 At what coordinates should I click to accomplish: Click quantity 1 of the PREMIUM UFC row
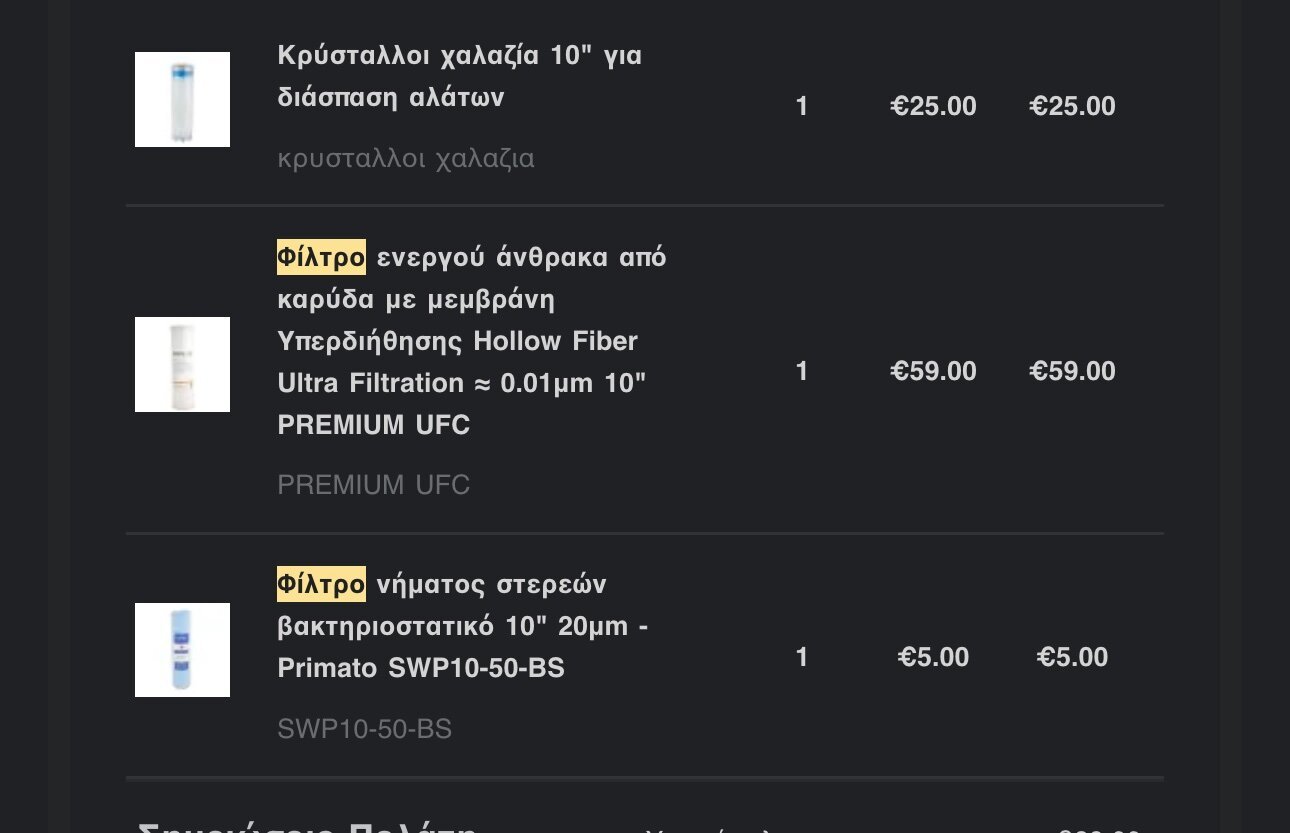coord(802,372)
